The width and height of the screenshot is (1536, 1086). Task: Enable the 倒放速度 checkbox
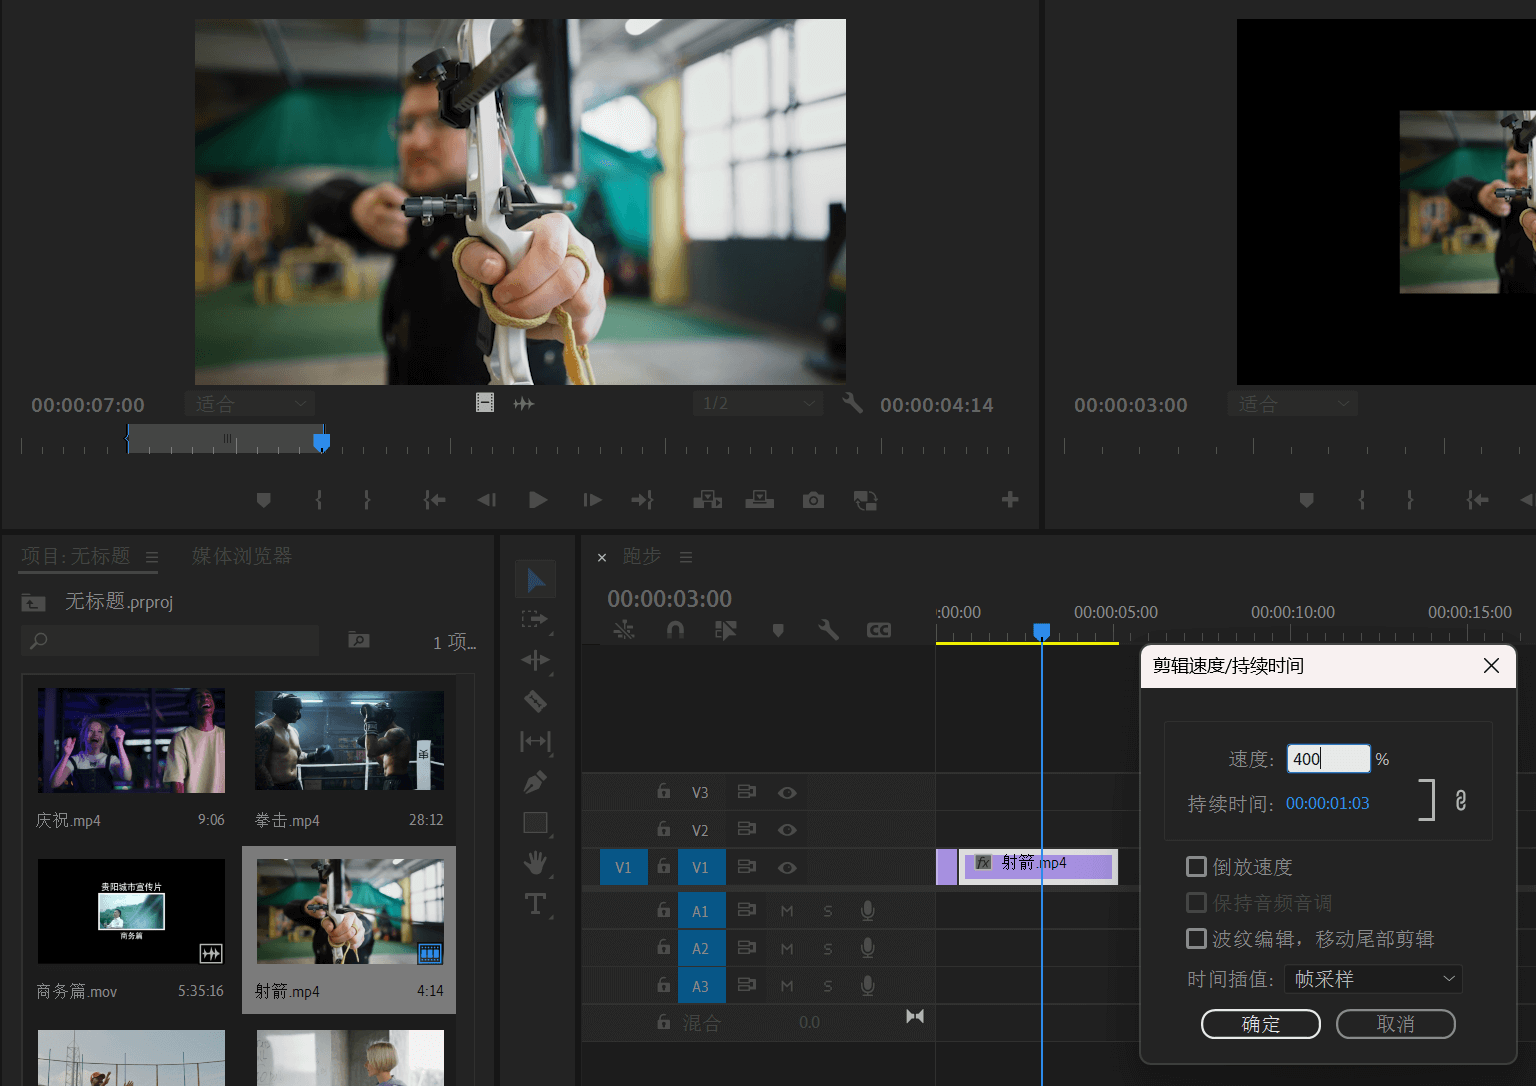(1196, 867)
